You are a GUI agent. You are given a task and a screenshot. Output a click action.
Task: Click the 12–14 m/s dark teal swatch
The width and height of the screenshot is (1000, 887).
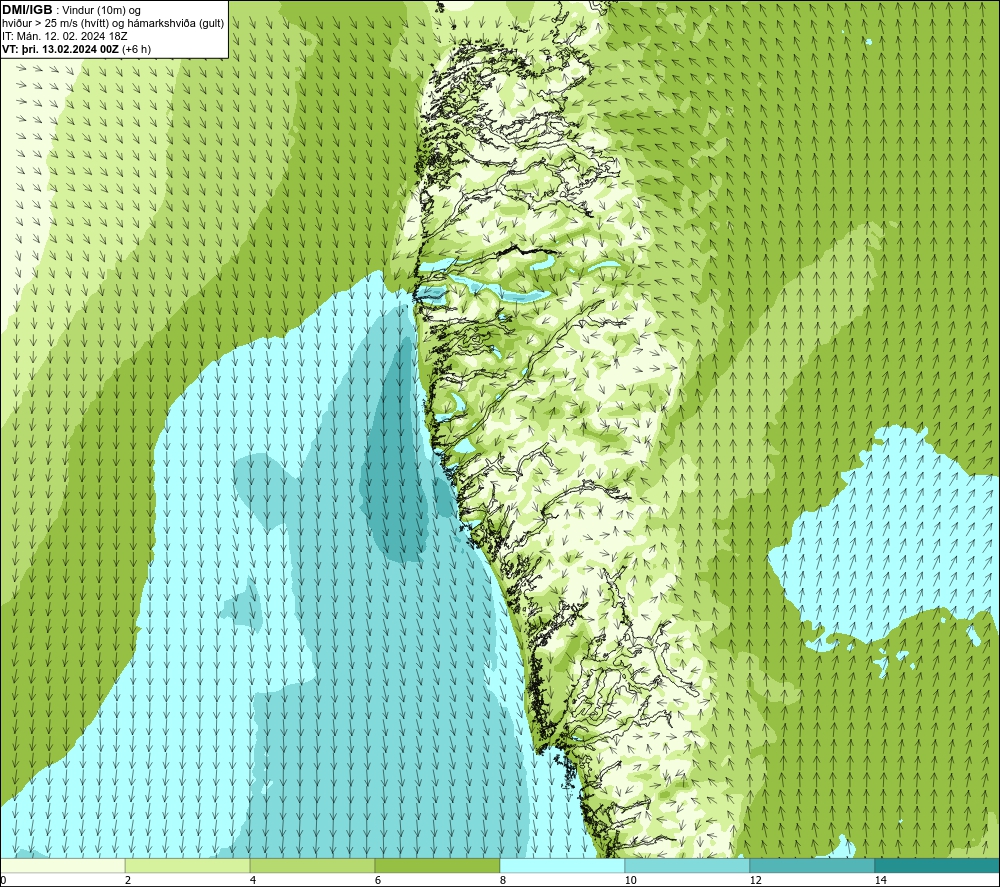tap(812, 865)
